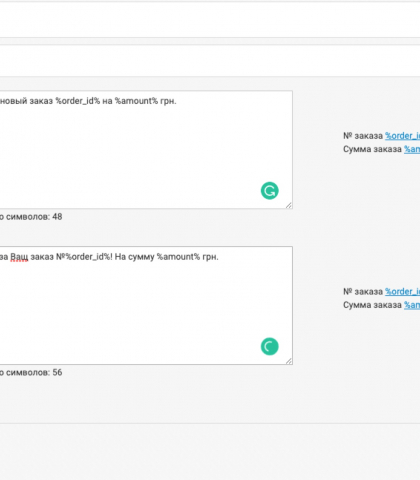This screenshot has width=420, height=480.
Task: Open Grammarly icon in new order message textarea
Action: pyautogui.click(x=269, y=191)
